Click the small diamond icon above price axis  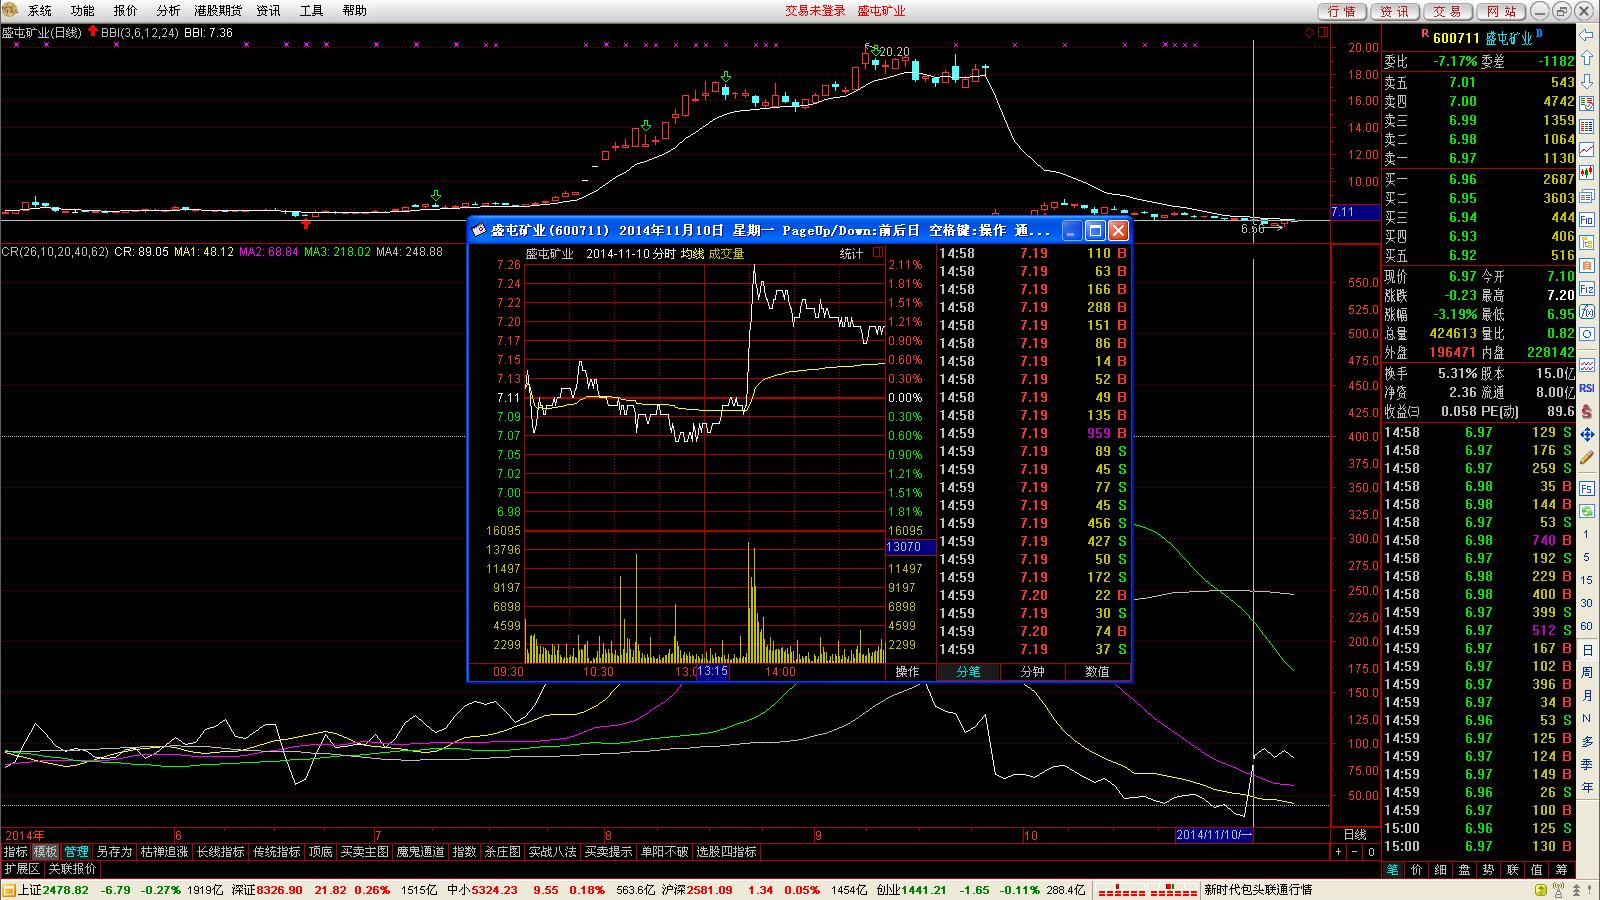tap(1309, 33)
